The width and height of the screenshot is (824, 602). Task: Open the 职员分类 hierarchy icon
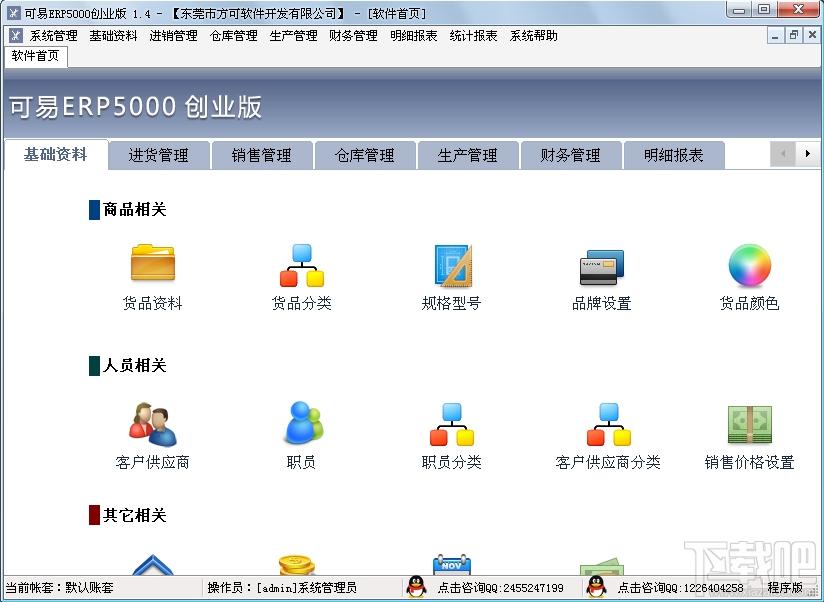451,424
